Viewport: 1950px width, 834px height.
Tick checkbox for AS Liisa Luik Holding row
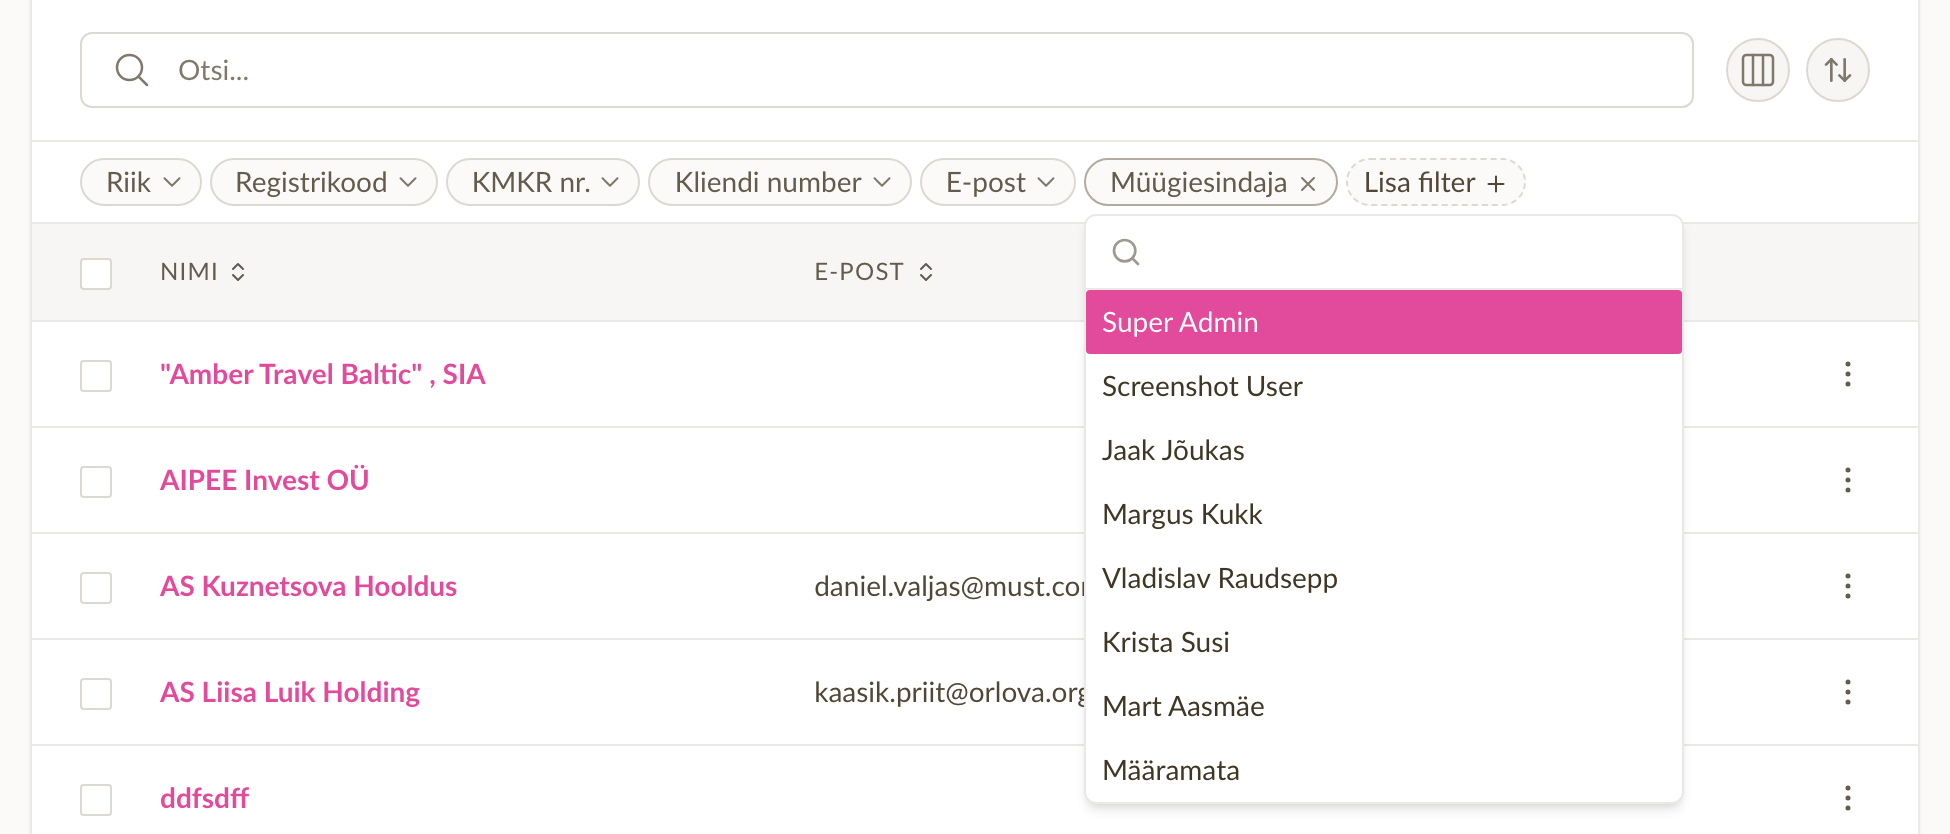coord(96,694)
